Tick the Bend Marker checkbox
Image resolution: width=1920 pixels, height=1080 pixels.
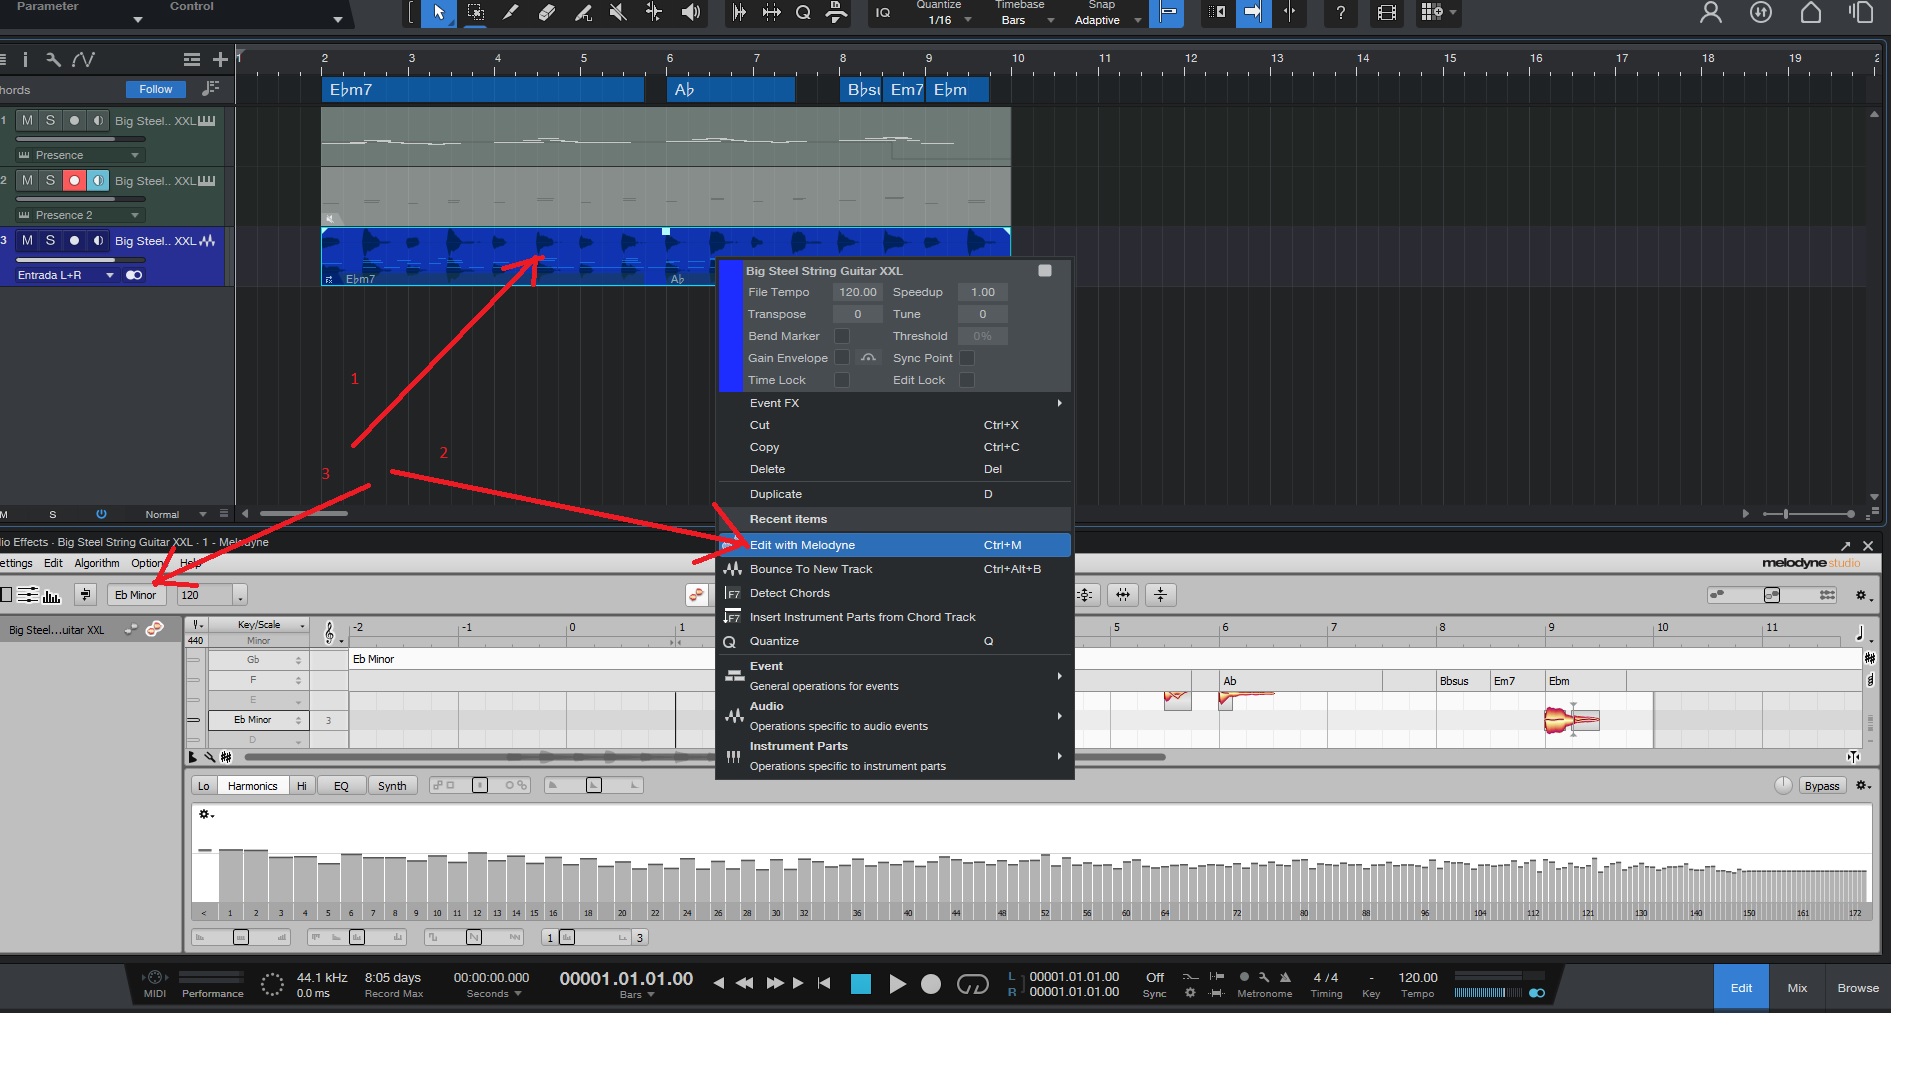[x=842, y=336]
